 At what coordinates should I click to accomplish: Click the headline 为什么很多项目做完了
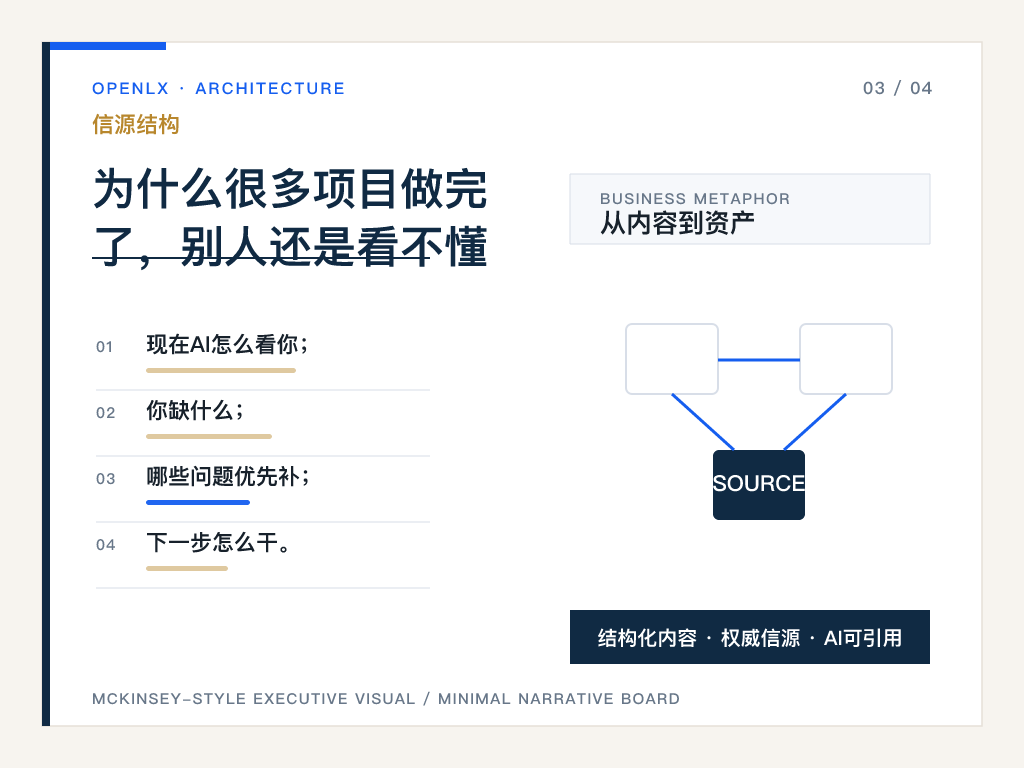290,217
